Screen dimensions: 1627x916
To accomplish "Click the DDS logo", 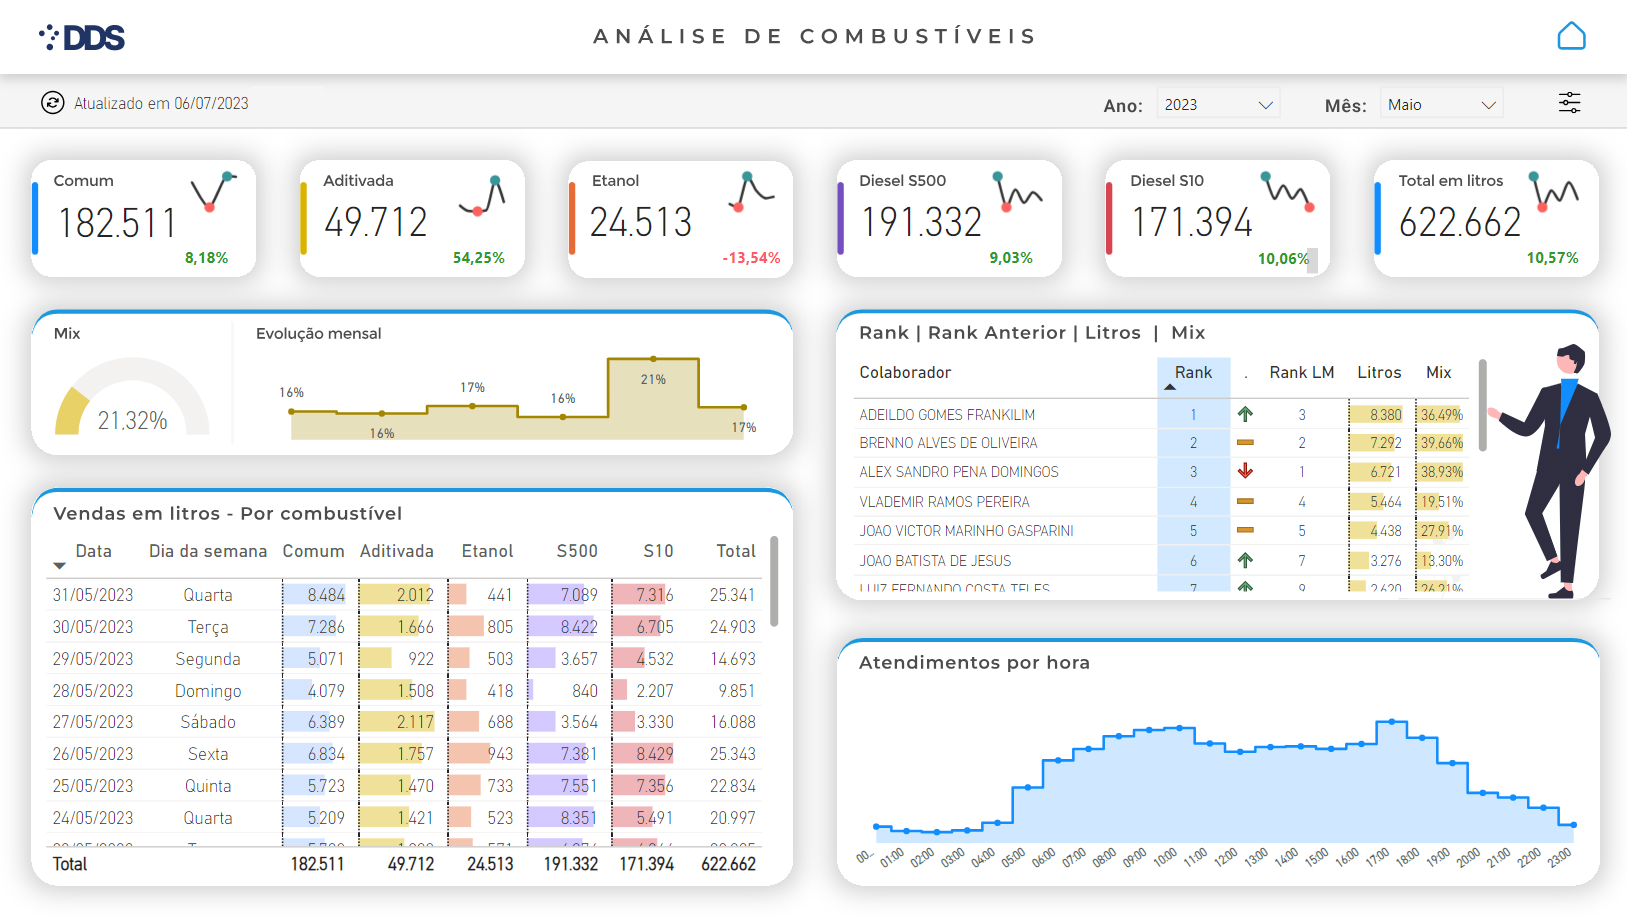I will [x=82, y=38].
